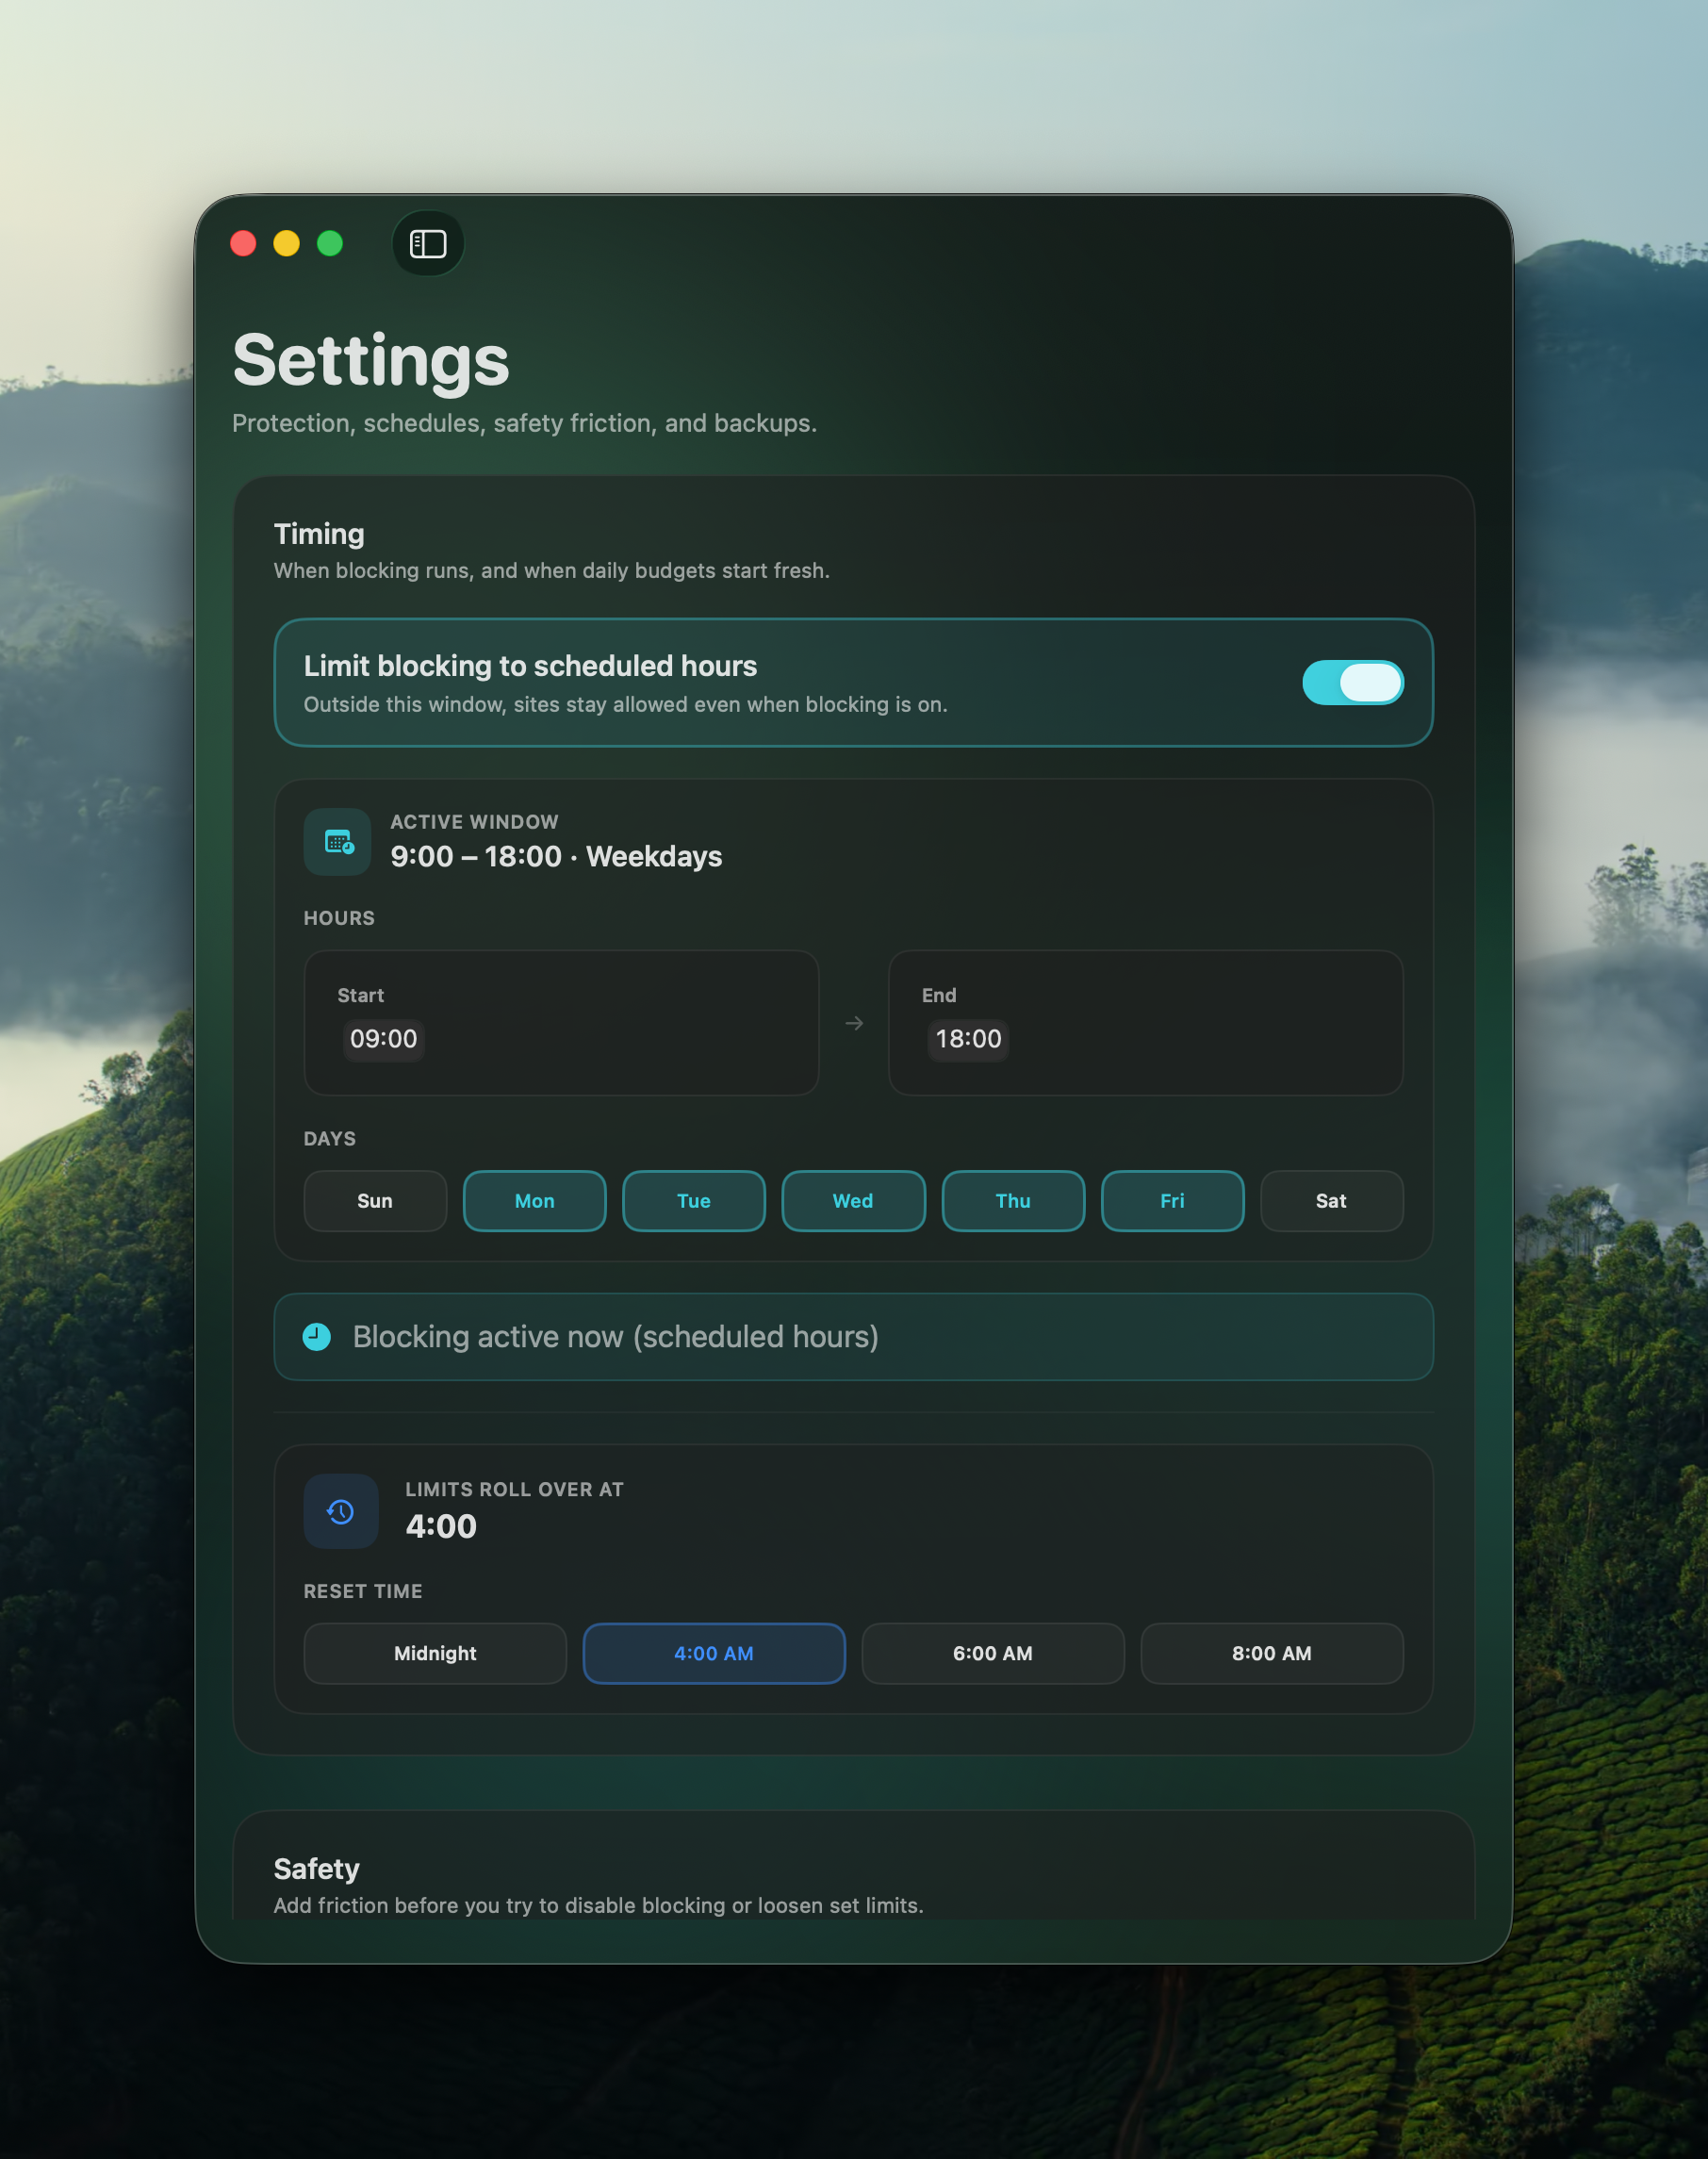This screenshot has height=2159, width=1708.
Task: Click the 4:00 rollover value text
Action: coord(441,1526)
